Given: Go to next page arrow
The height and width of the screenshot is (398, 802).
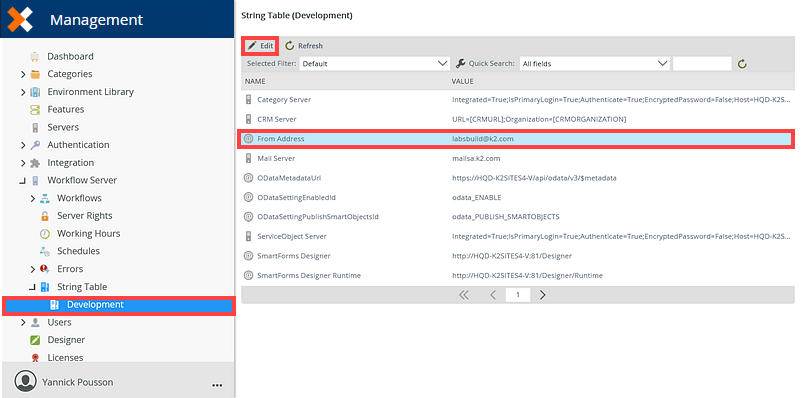Looking at the screenshot, I should [543, 295].
